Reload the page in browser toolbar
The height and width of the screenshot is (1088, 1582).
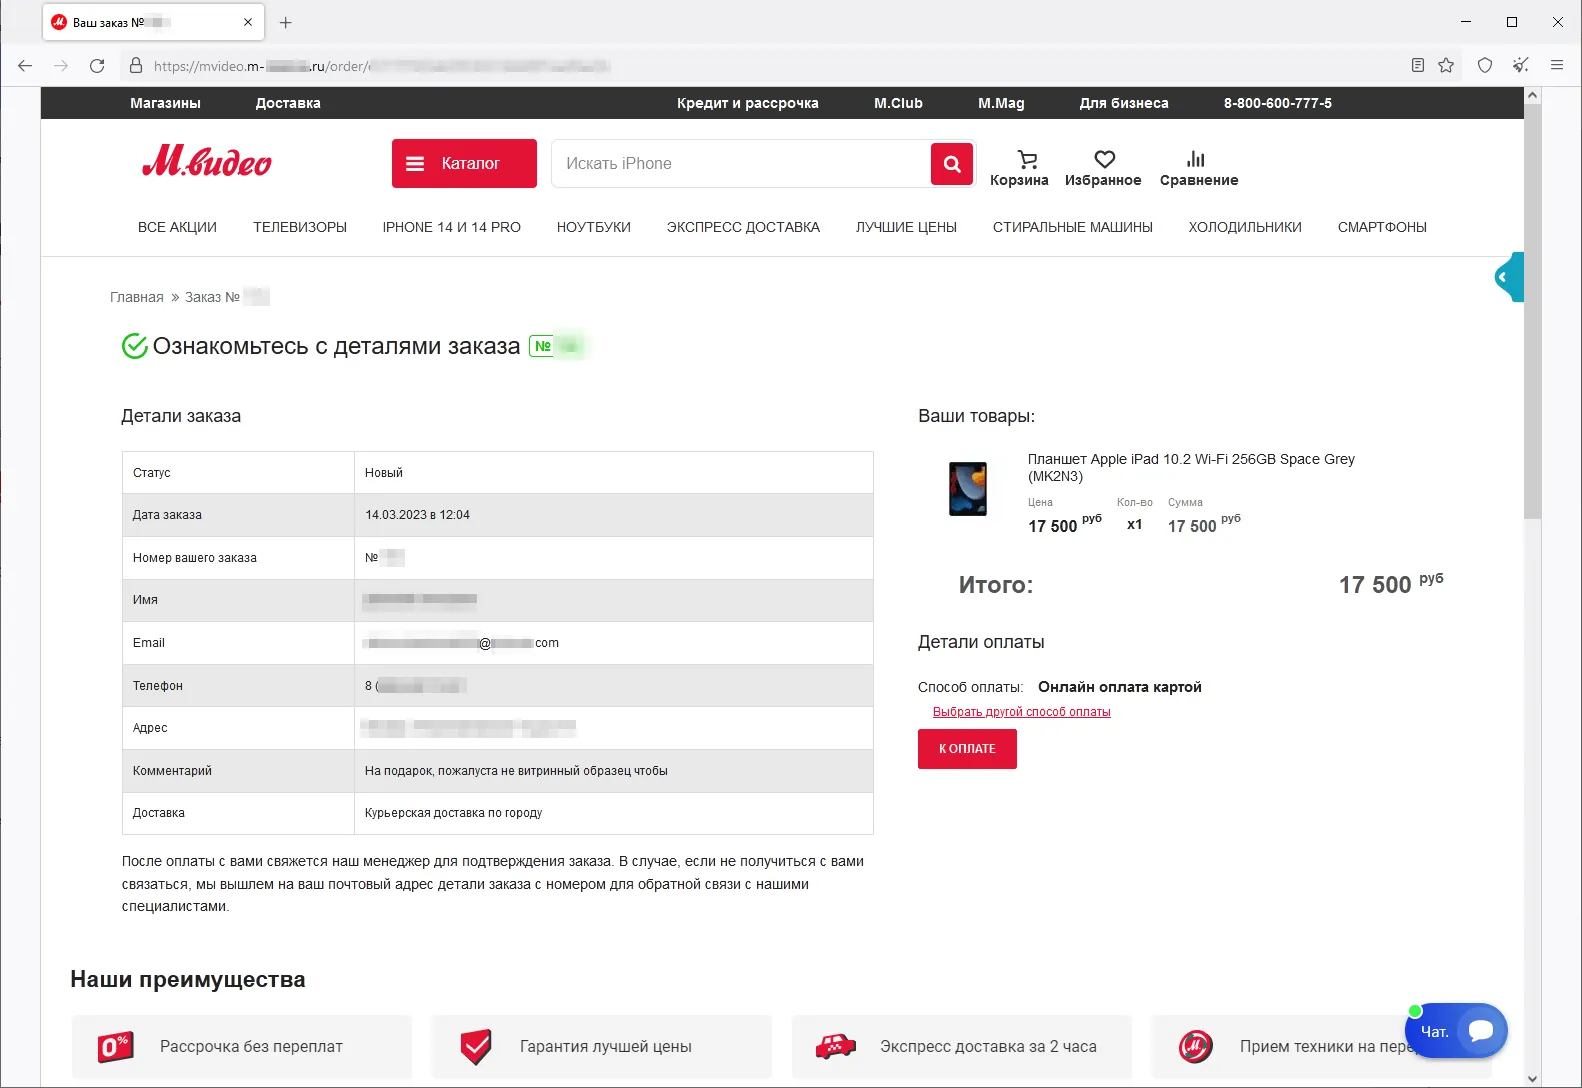pyautogui.click(x=97, y=66)
